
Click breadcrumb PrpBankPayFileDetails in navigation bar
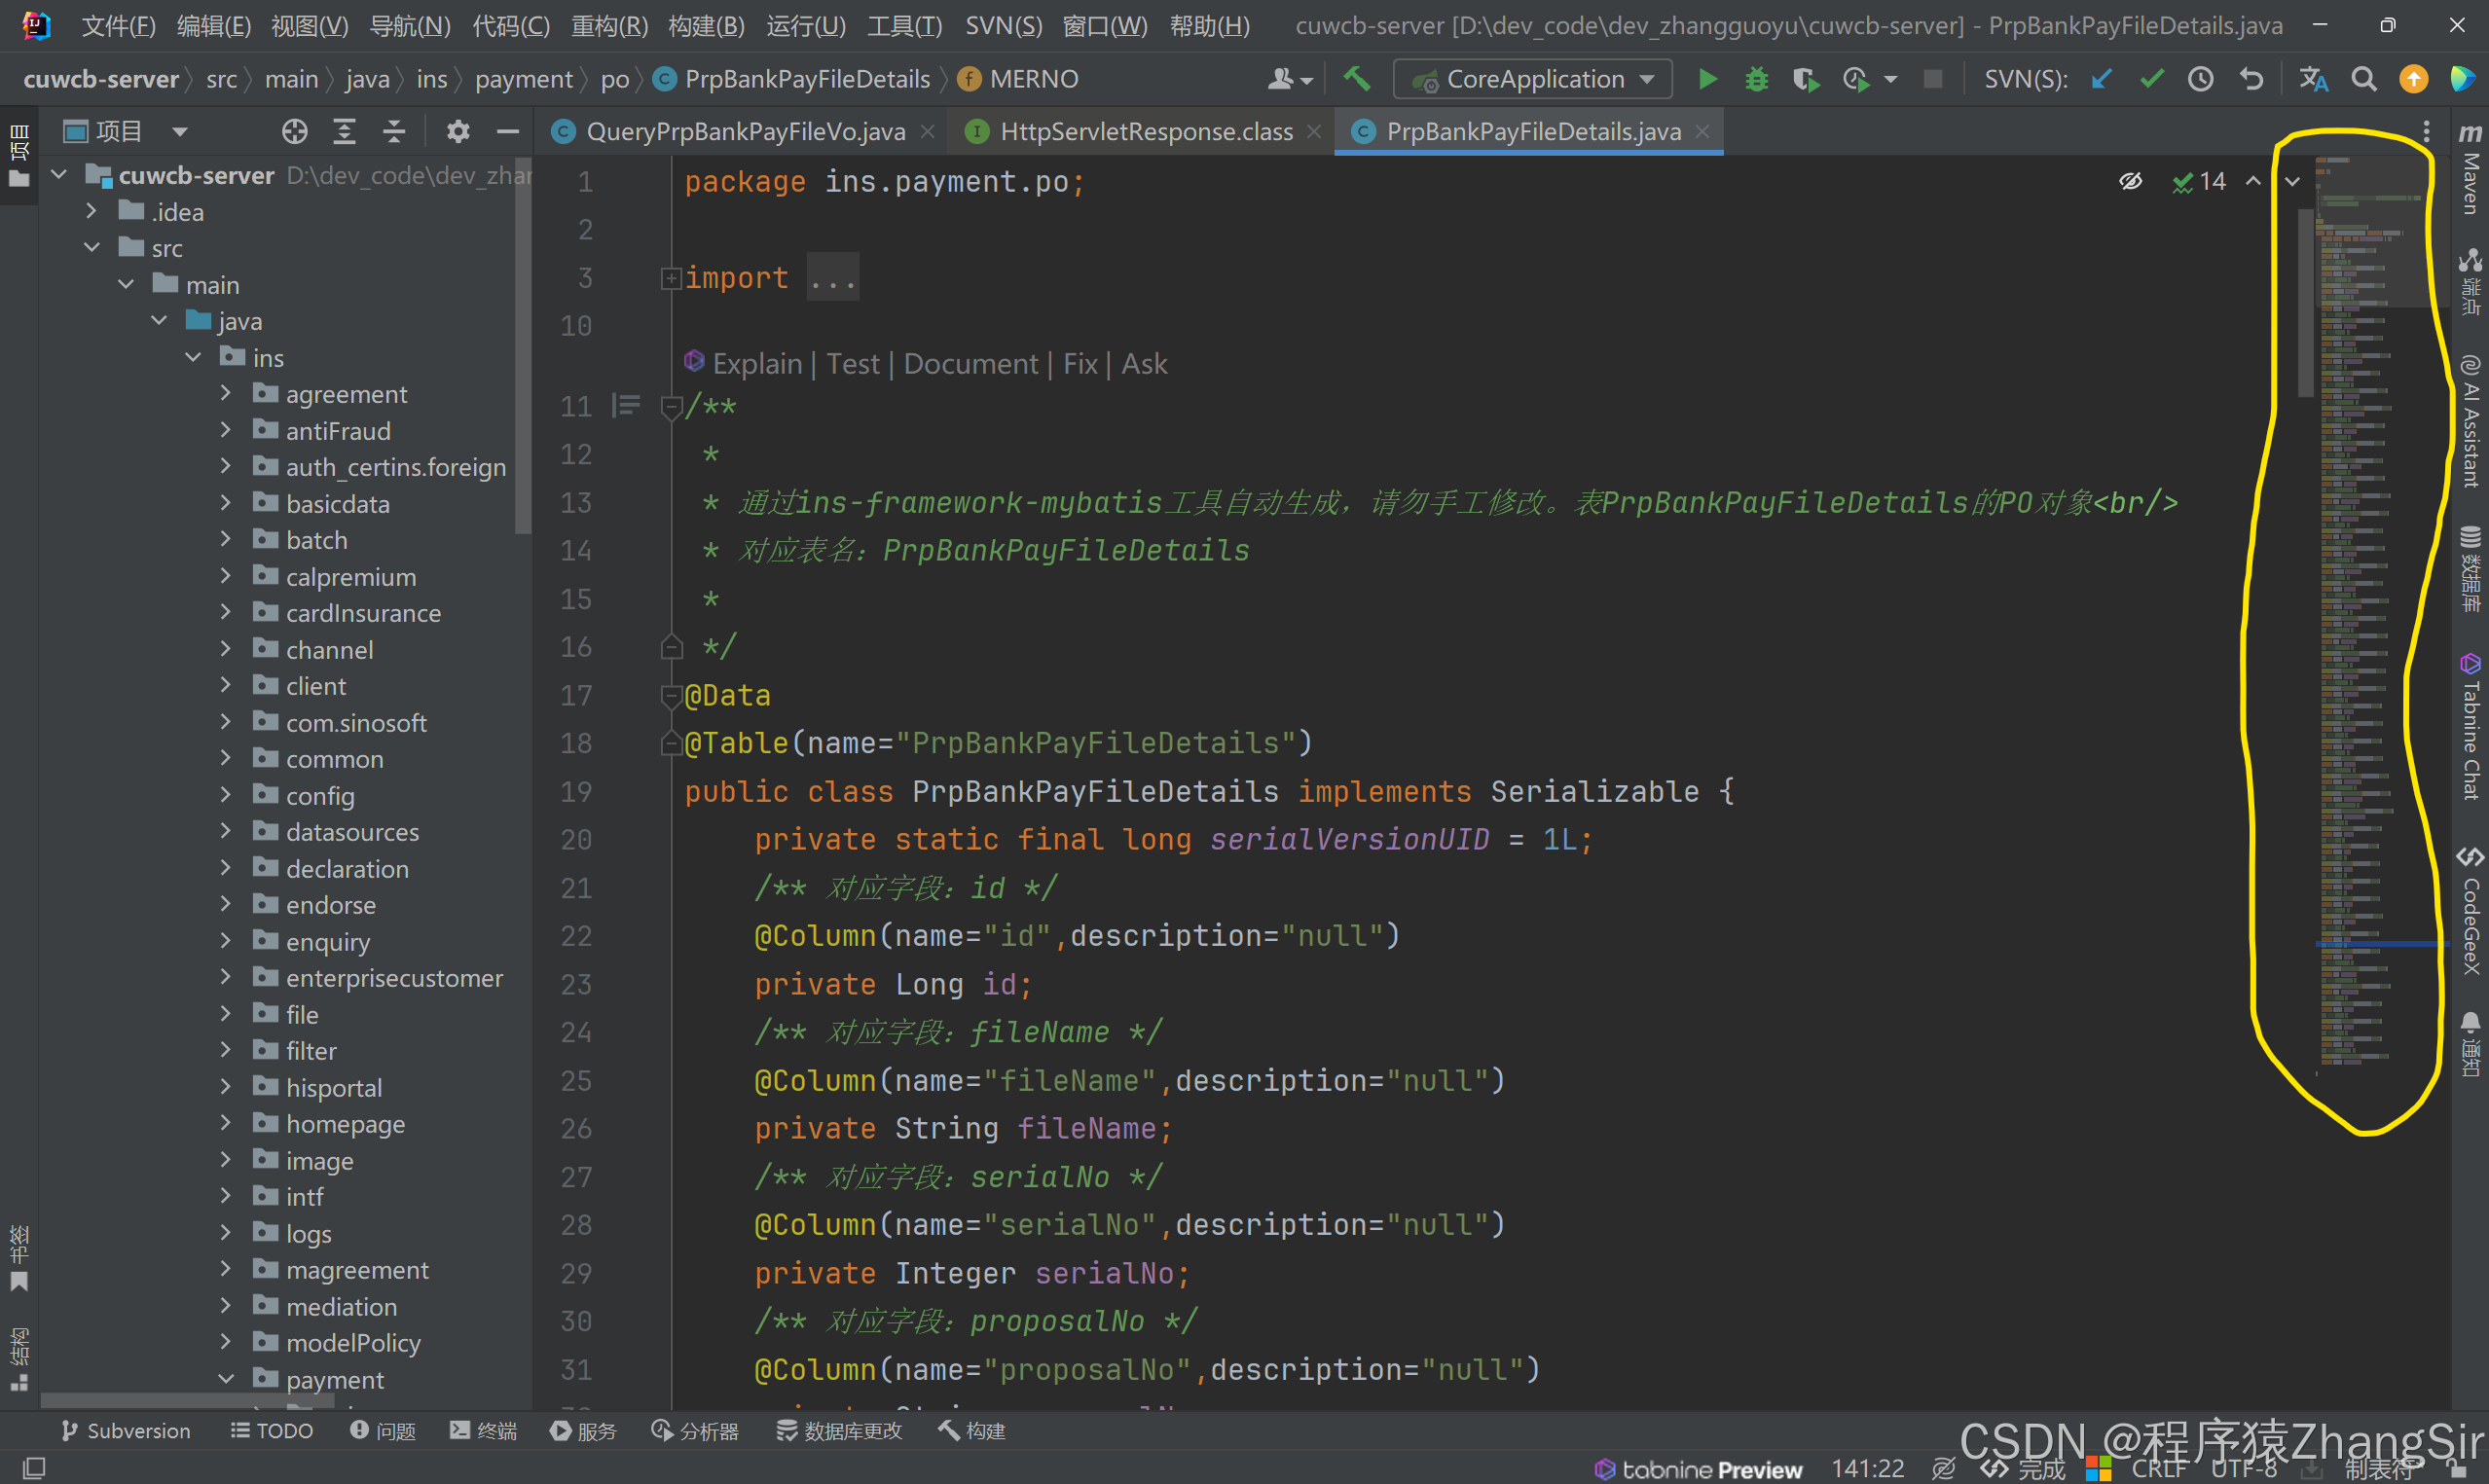click(806, 79)
